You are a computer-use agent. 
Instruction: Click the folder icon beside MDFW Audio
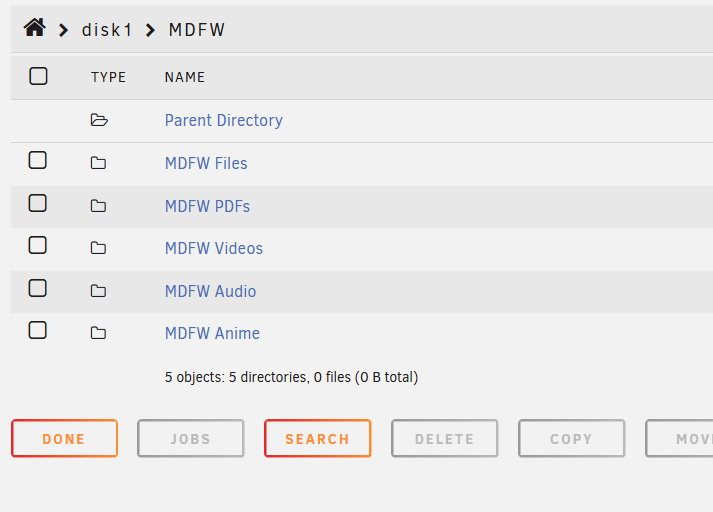[x=98, y=291]
